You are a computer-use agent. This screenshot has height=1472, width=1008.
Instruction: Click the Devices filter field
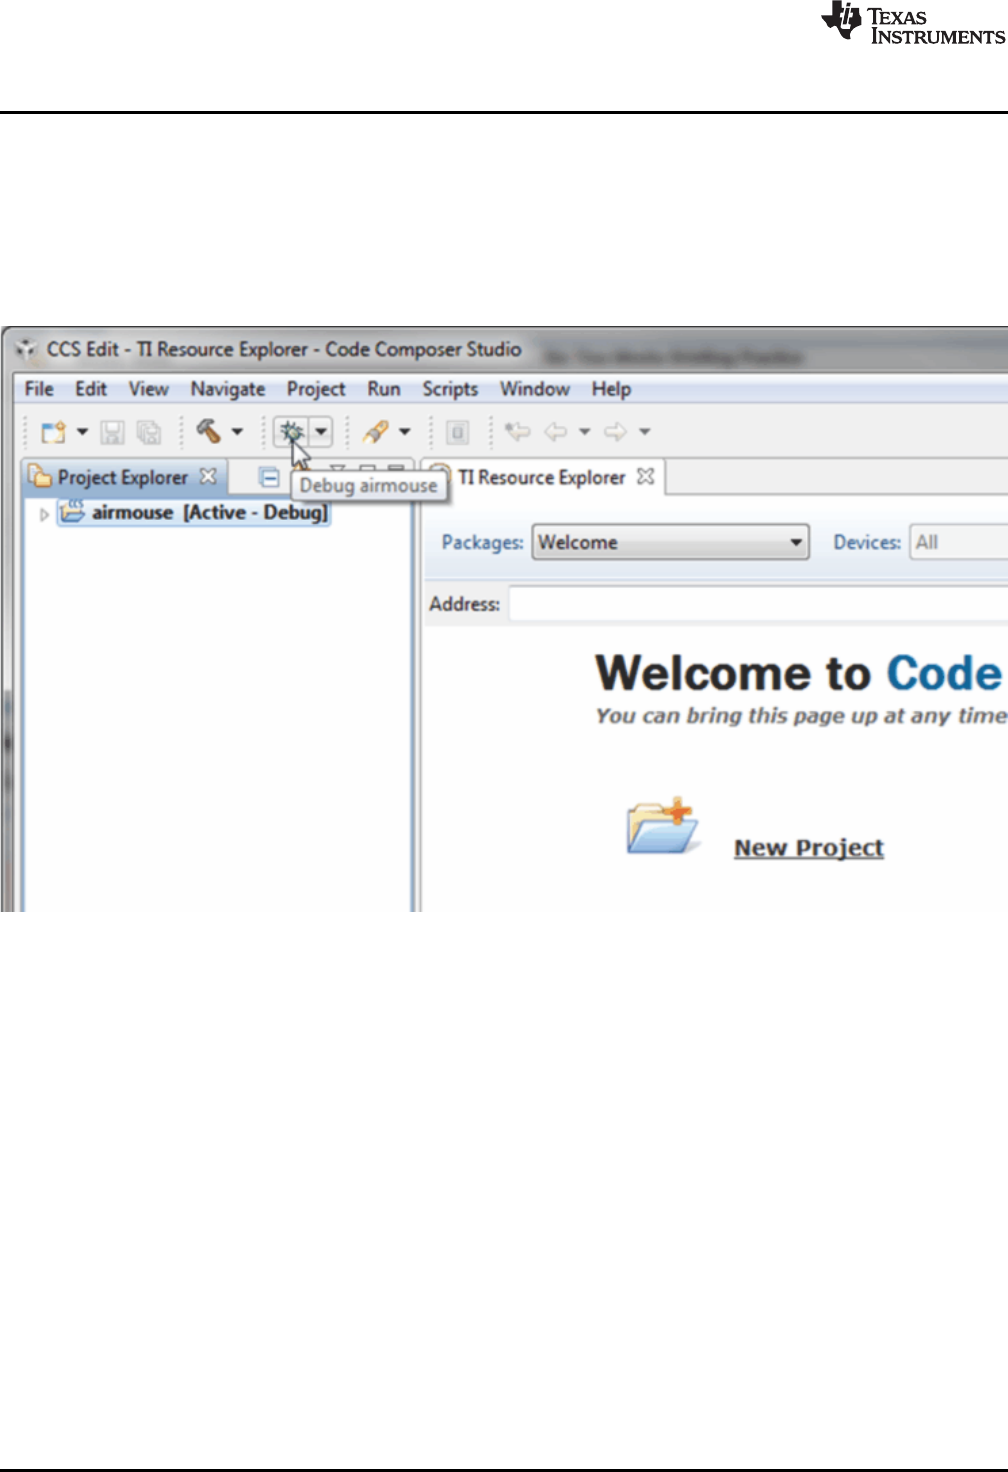tap(958, 542)
